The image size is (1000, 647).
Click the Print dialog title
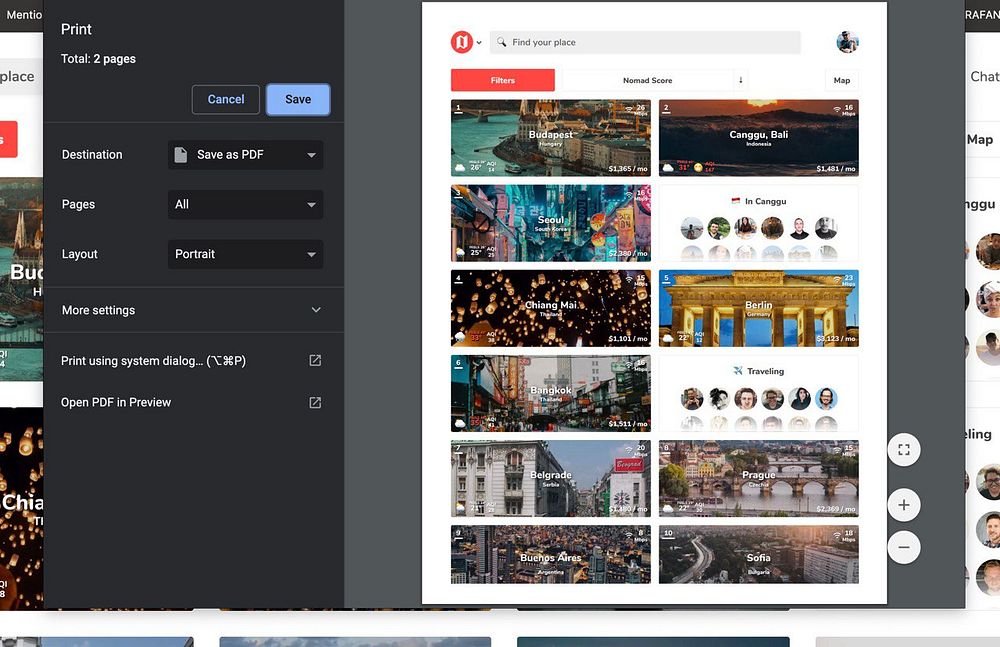tap(76, 29)
